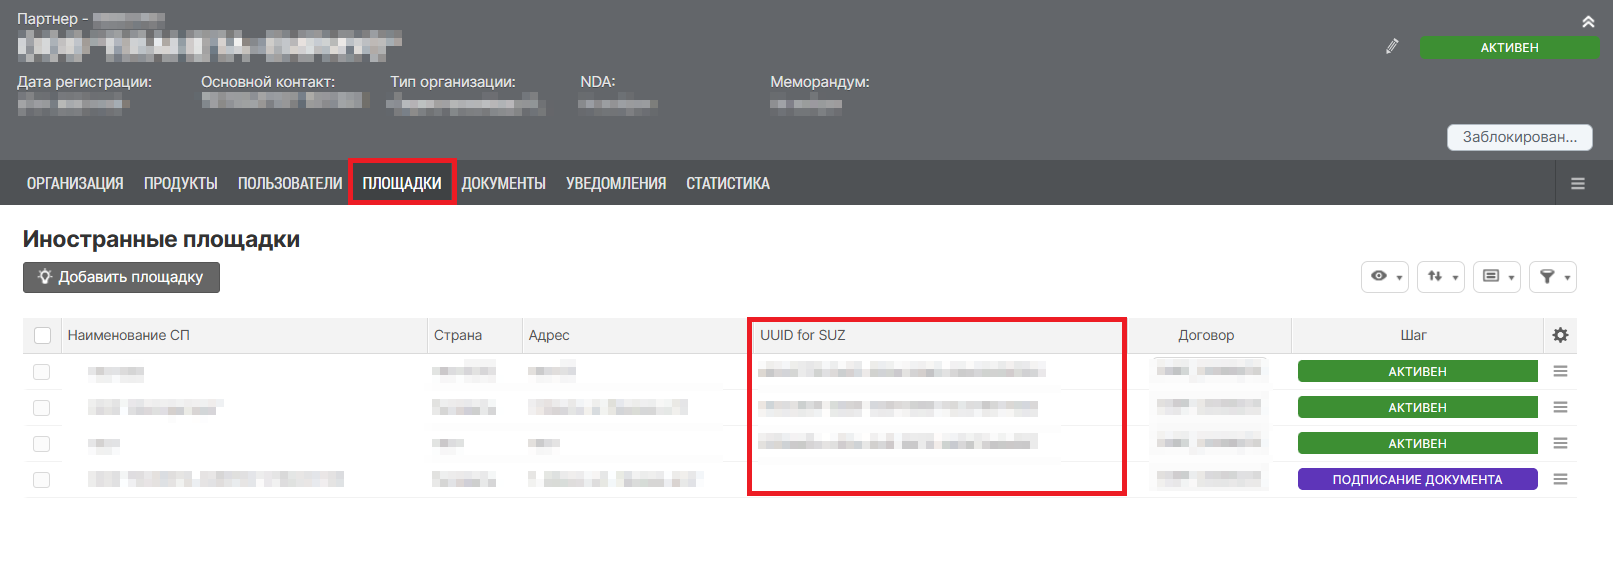The height and width of the screenshot is (572, 1613).
Task: Open the row menu icon for the third row
Action: tap(1560, 443)
